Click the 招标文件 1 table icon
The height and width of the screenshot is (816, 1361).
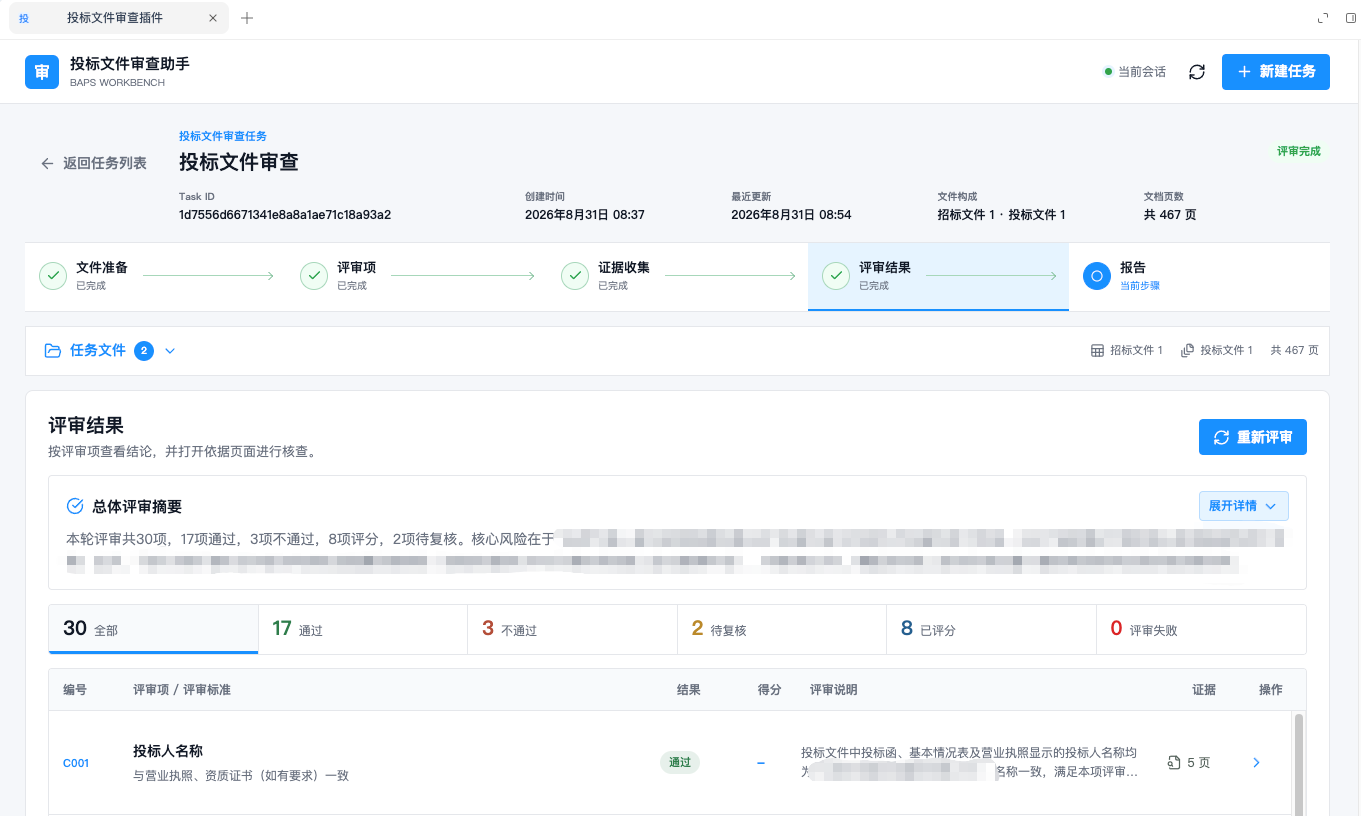[x=1097, y=351]
